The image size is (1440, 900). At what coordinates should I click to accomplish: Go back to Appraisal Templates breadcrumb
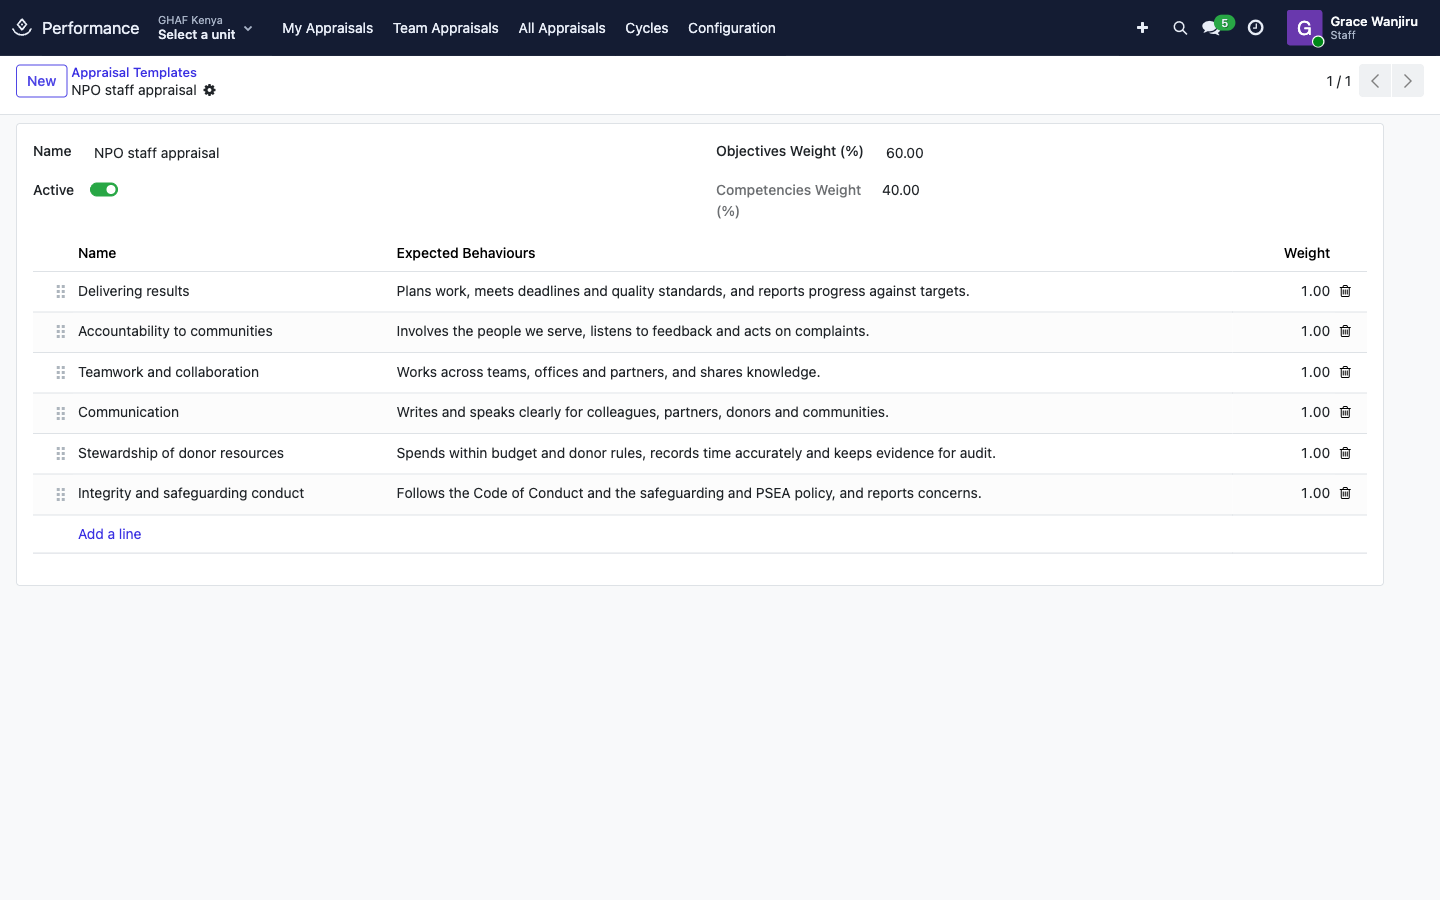[x=134, y=72]
